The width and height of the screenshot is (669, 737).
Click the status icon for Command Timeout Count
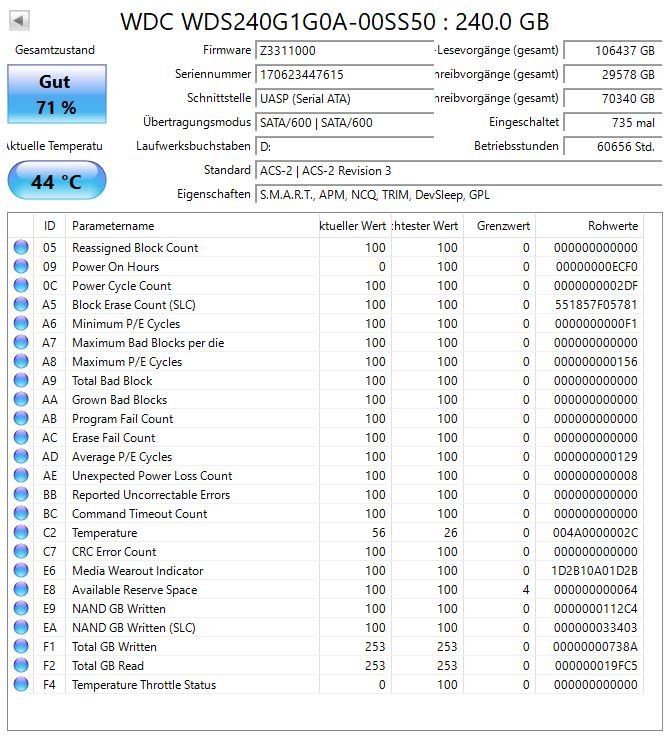click(21, 513)
